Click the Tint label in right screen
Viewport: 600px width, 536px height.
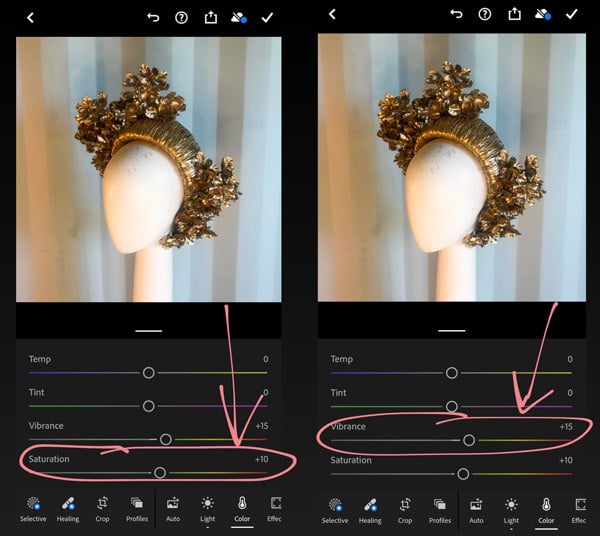tap(338, 393)
